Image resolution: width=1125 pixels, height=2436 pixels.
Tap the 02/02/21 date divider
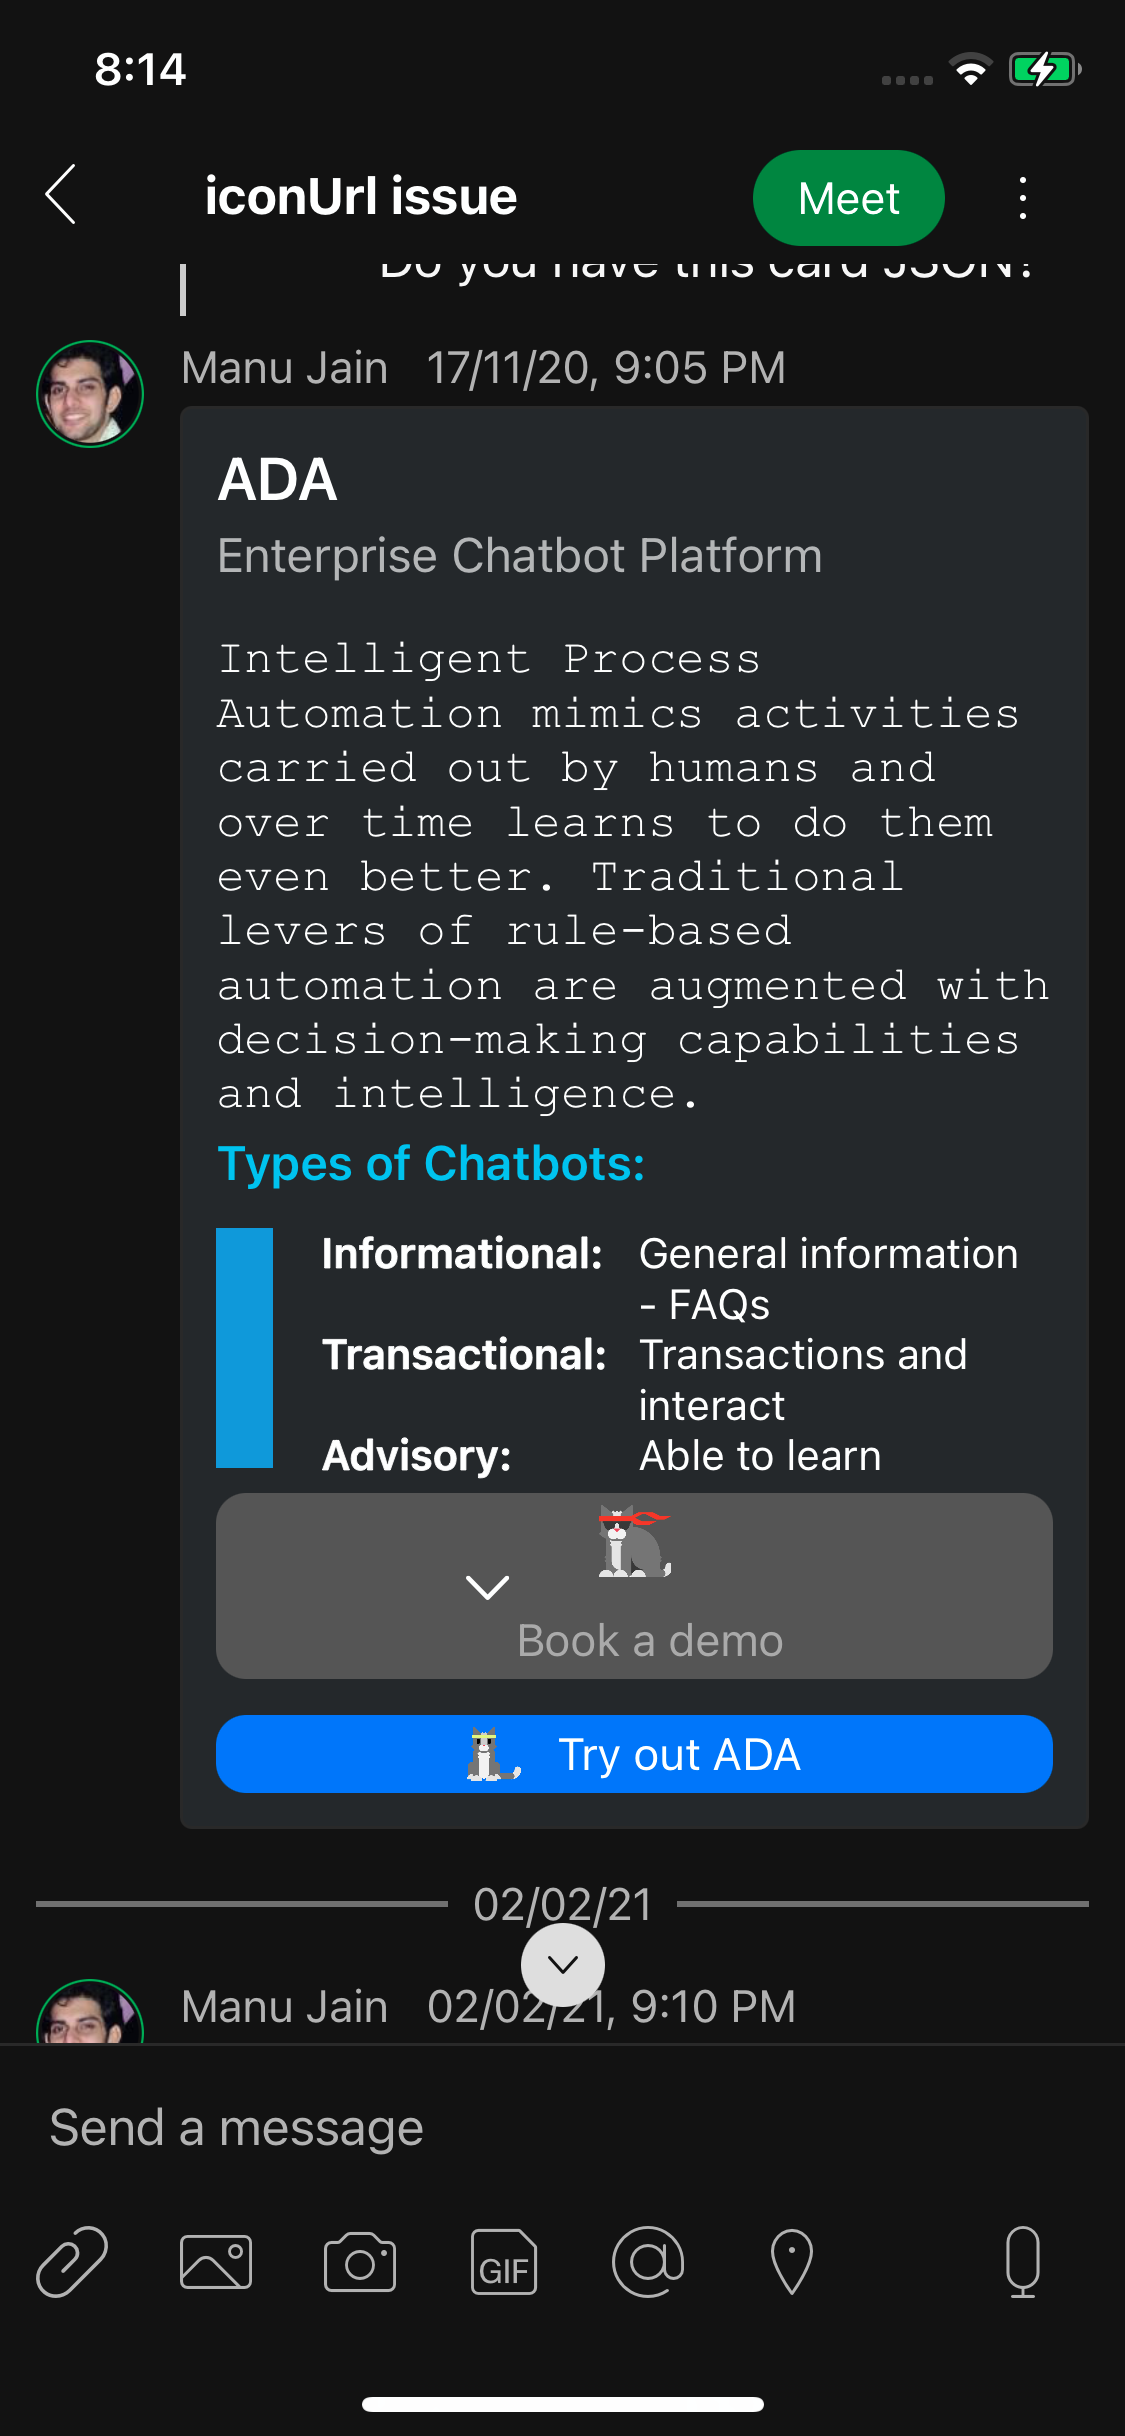(562, 1904)
